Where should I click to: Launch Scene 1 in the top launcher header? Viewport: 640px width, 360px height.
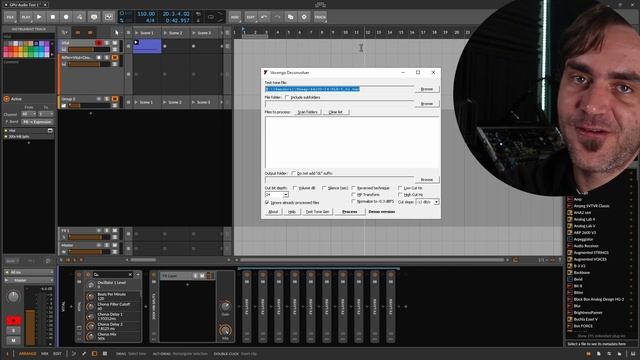(147, 33)
